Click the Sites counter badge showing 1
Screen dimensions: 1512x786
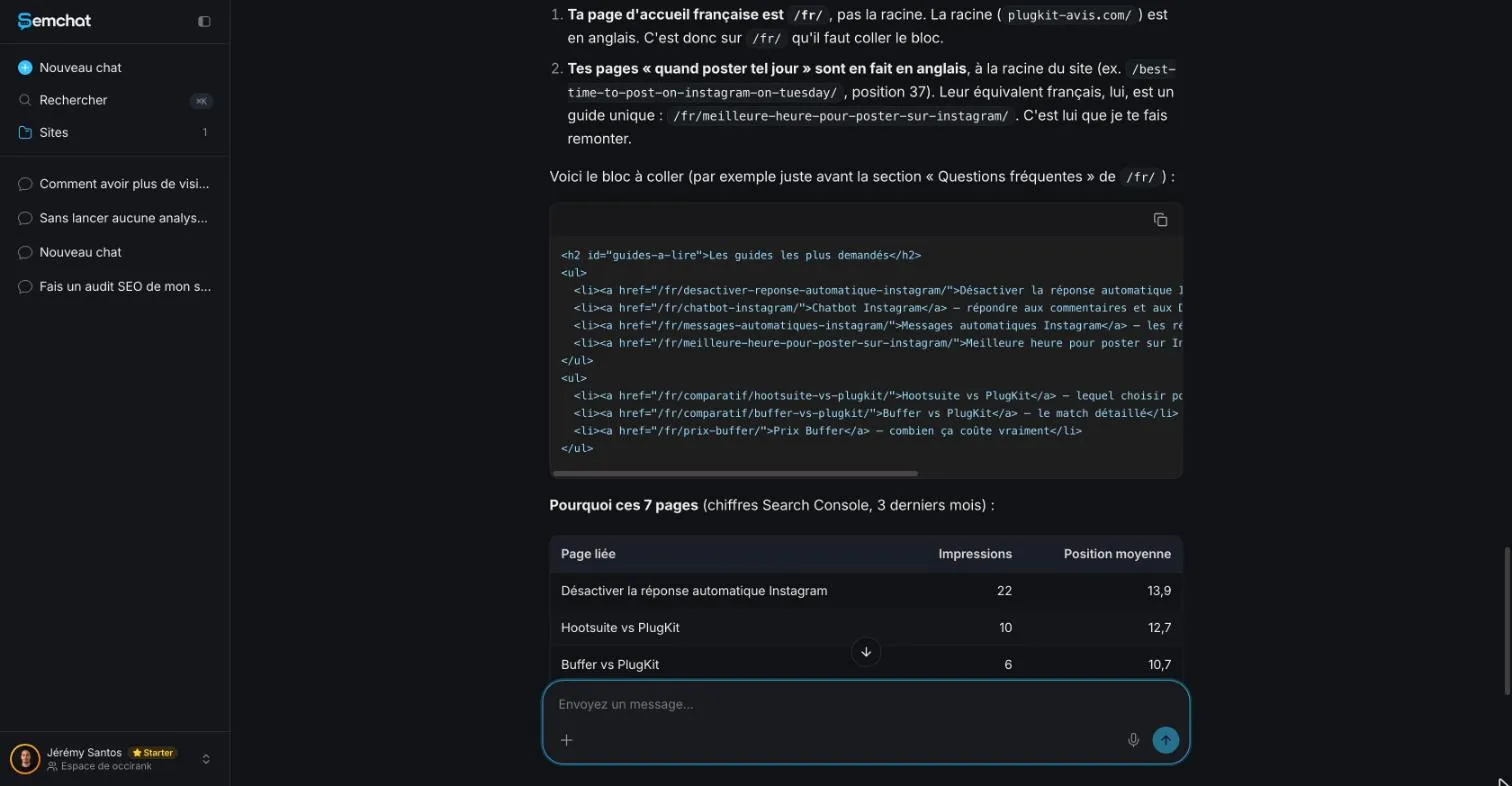[x=205, y=132]
